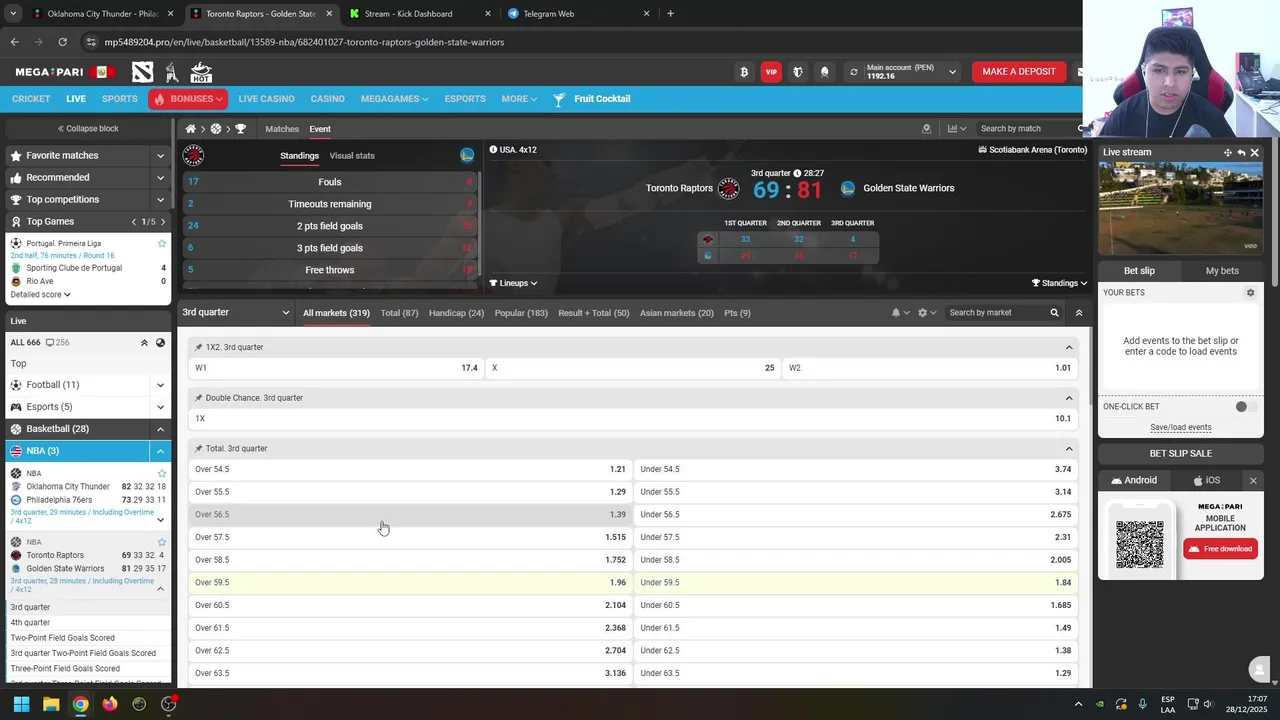Click the red VIP badge icon

(771, 72)
